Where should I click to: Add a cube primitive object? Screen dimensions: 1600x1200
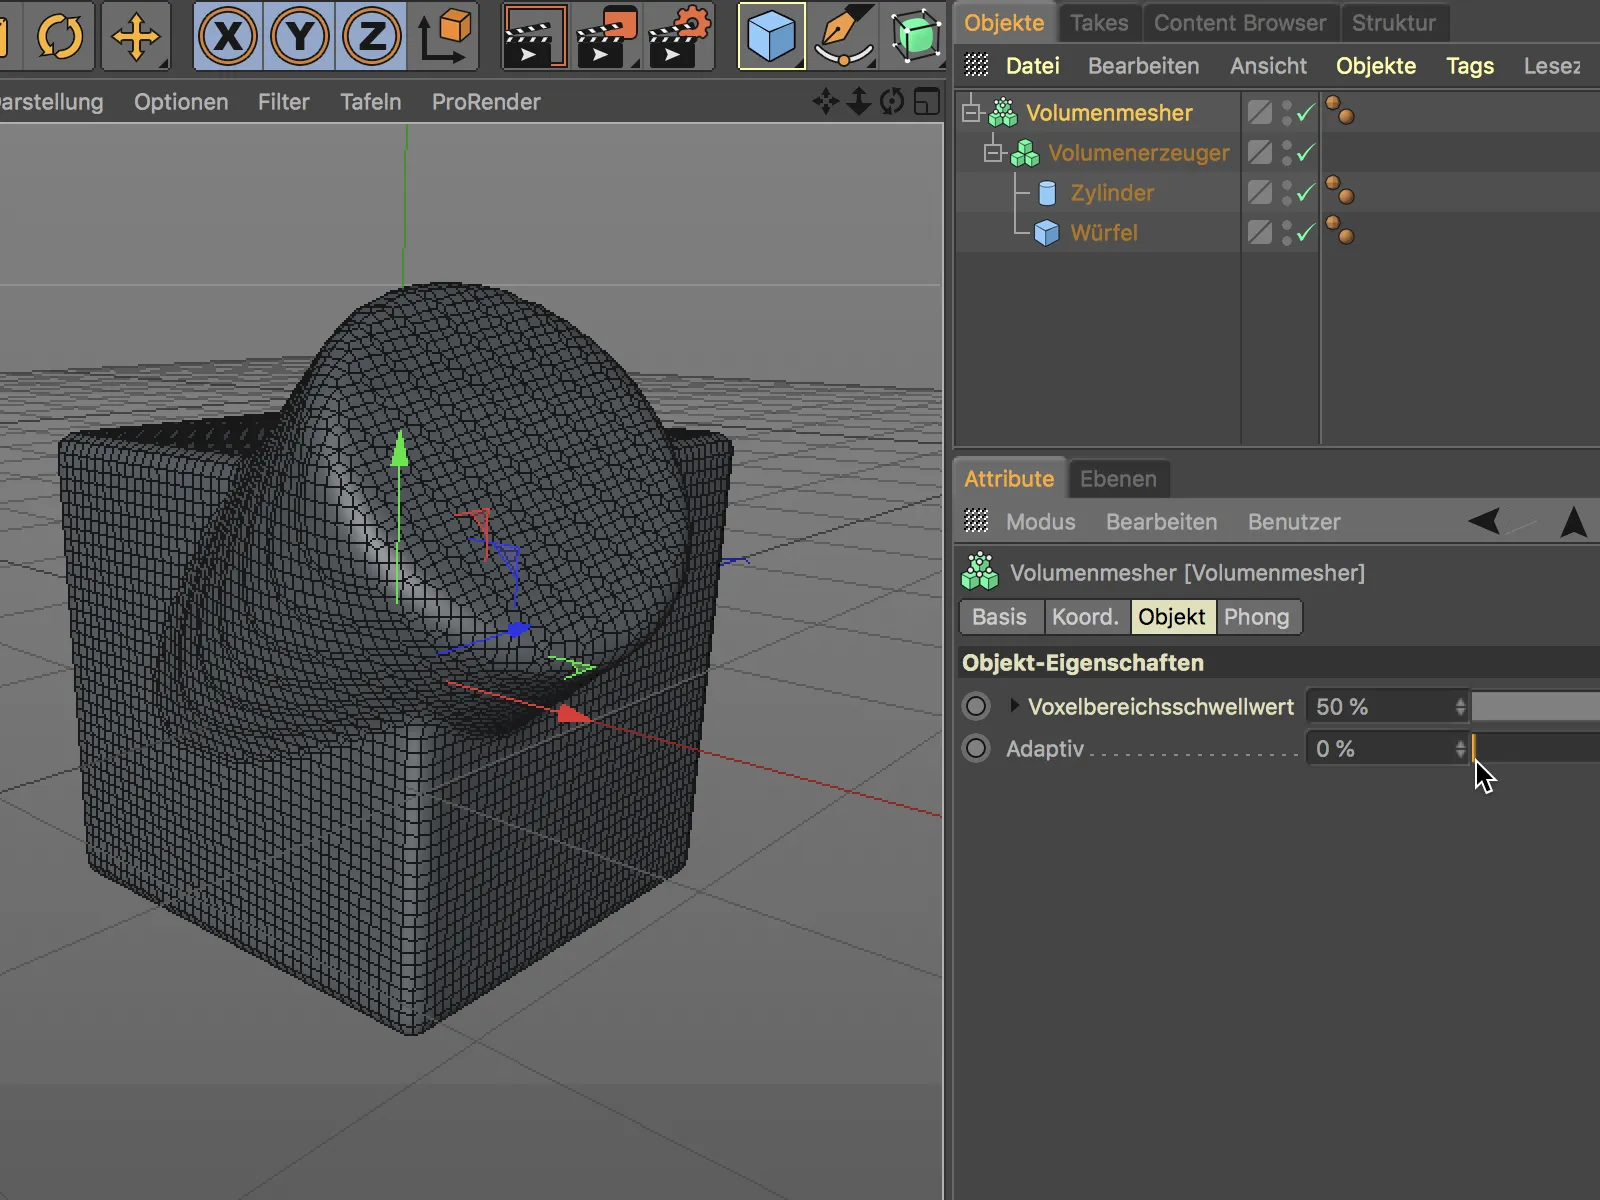click(771, 37)
